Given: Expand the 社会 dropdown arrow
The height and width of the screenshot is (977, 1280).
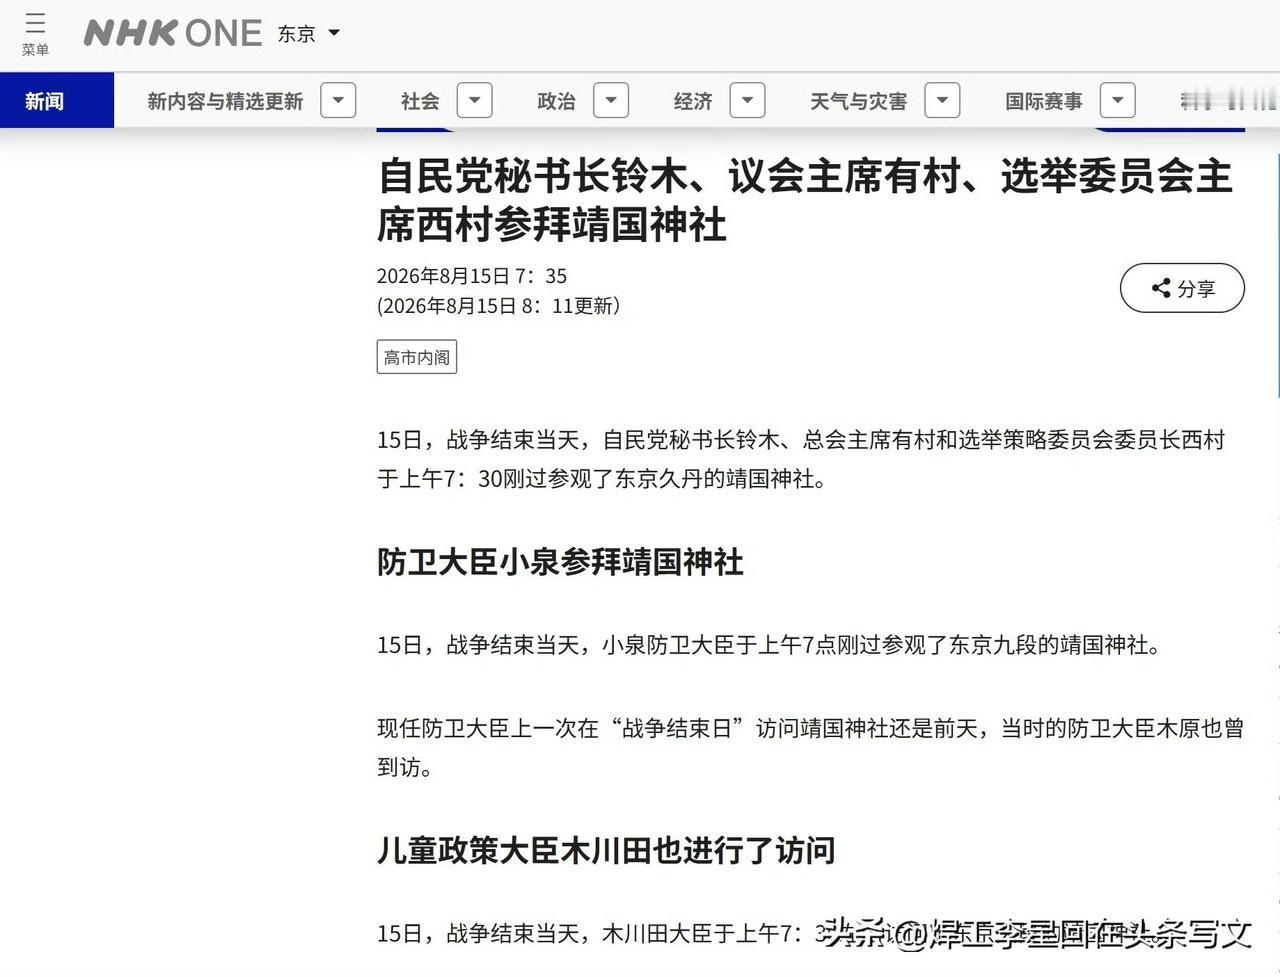Looking at the screenshot, I should coord(475,100).
